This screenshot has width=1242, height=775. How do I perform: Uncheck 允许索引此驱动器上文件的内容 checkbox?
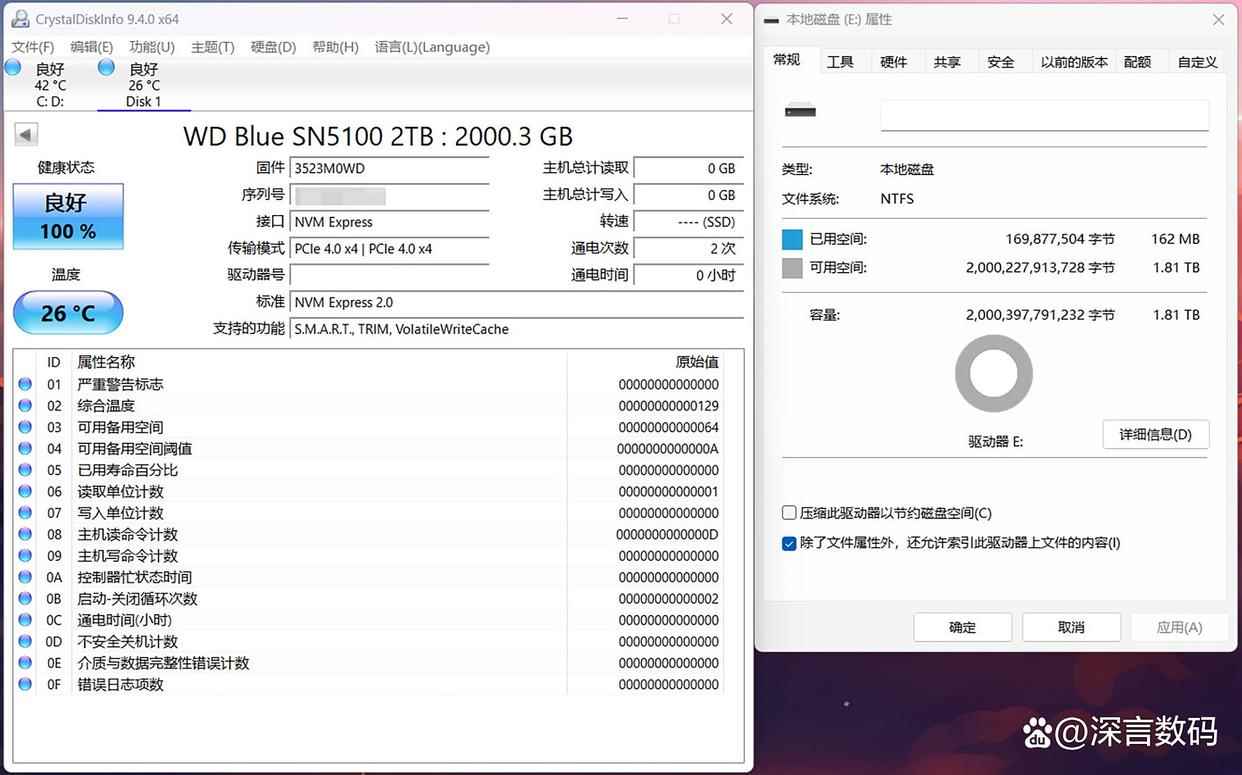click(789, 543)
